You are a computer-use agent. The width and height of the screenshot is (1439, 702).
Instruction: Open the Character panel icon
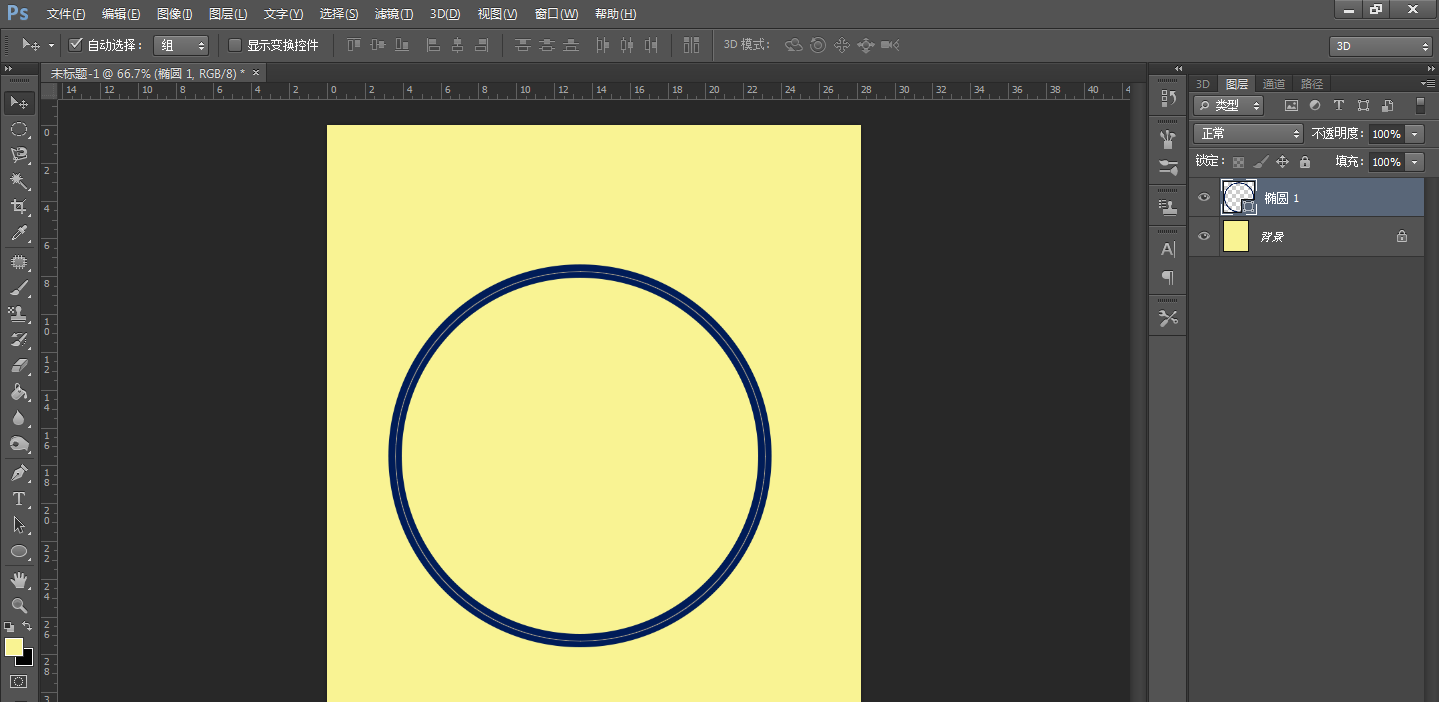(x=1167, y=249)
